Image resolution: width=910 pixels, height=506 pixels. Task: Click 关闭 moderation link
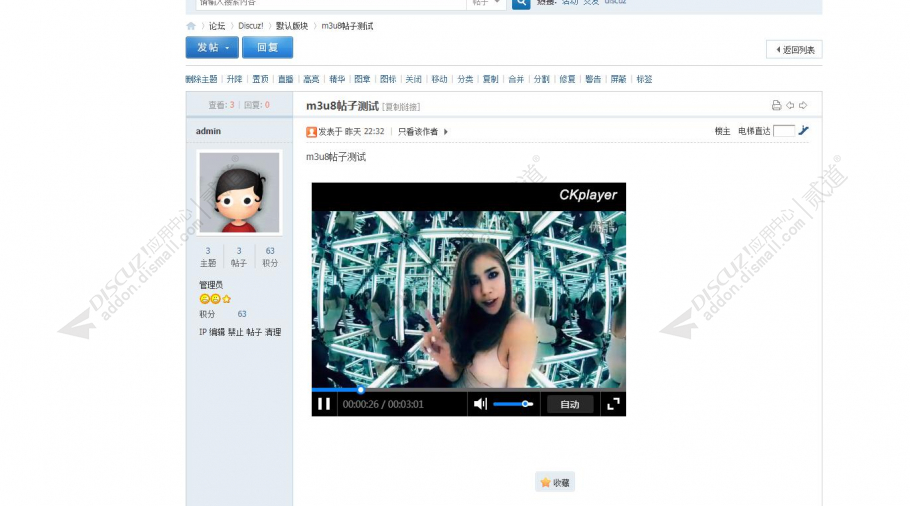(x=413, y=79)
